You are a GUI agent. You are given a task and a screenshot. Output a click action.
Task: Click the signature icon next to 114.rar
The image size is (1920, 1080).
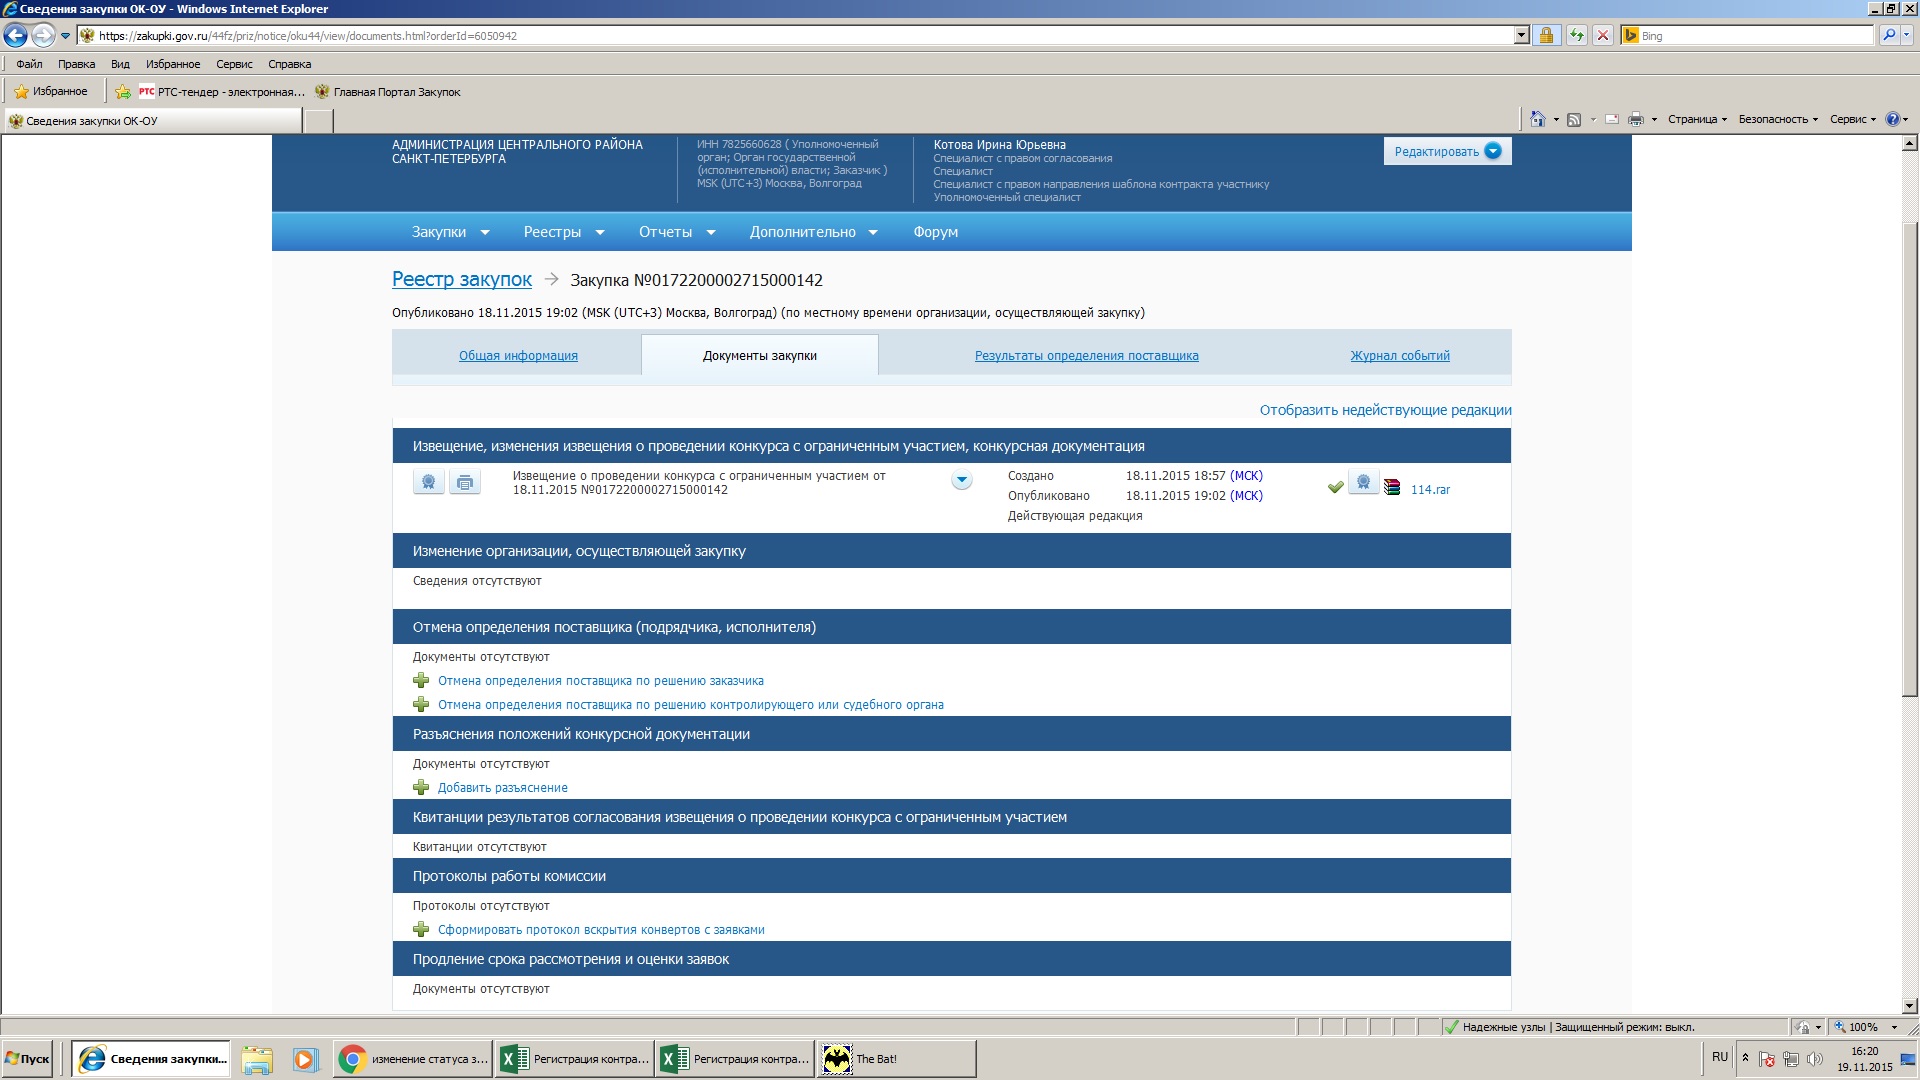tap(1363, 483)
